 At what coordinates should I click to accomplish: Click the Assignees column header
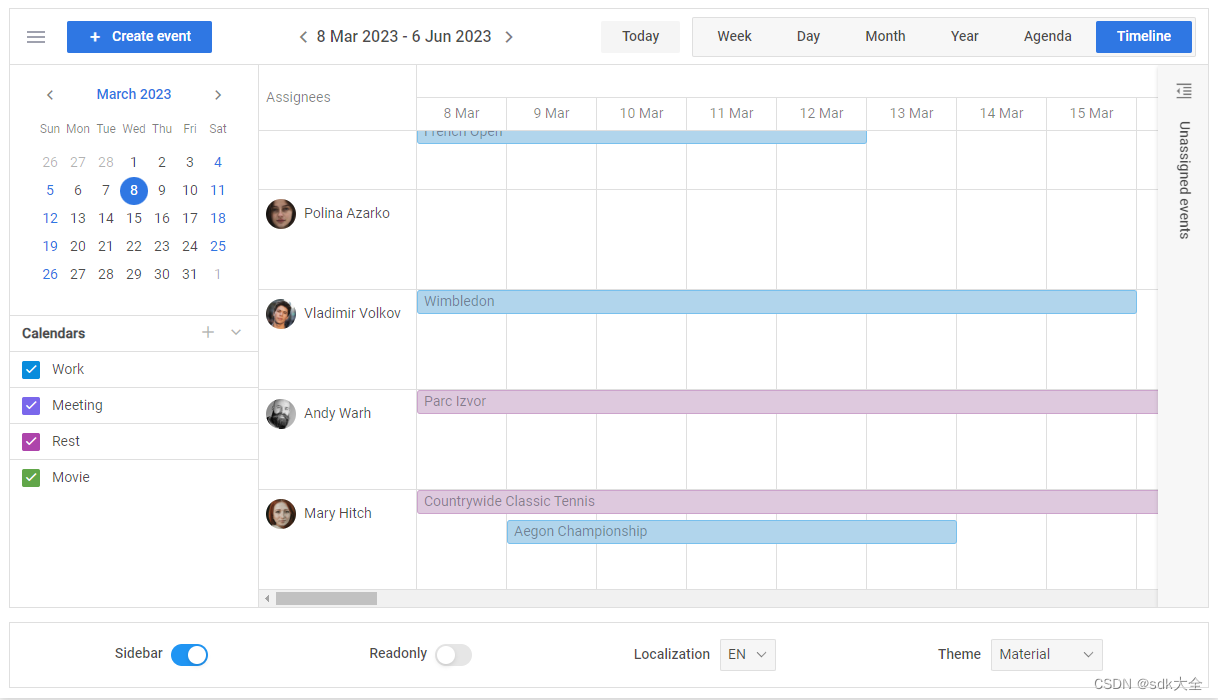pos(337,98)
